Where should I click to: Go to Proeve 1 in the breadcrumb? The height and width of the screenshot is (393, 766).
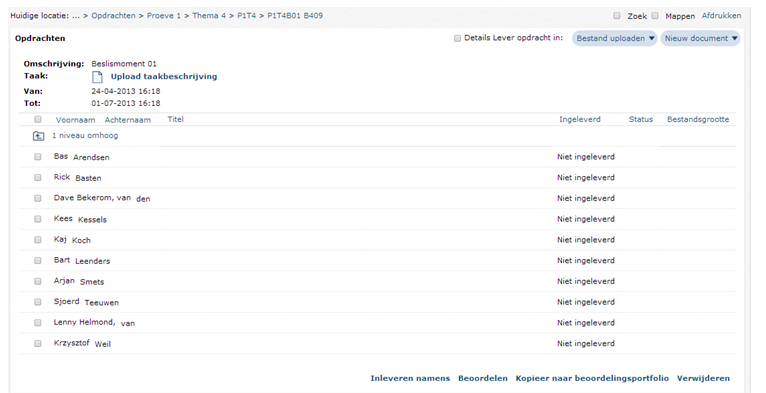(x=164, y=16)
